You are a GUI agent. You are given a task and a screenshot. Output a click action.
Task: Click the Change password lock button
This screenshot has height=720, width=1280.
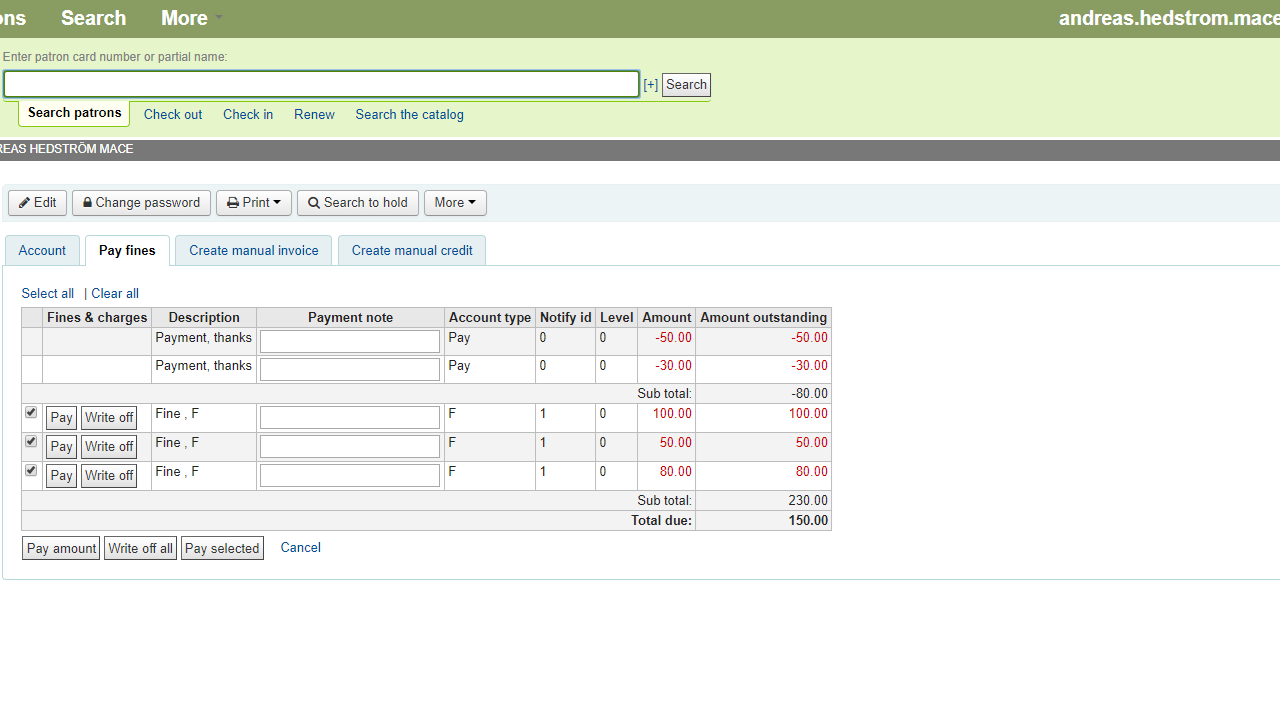tap(141, 203)
